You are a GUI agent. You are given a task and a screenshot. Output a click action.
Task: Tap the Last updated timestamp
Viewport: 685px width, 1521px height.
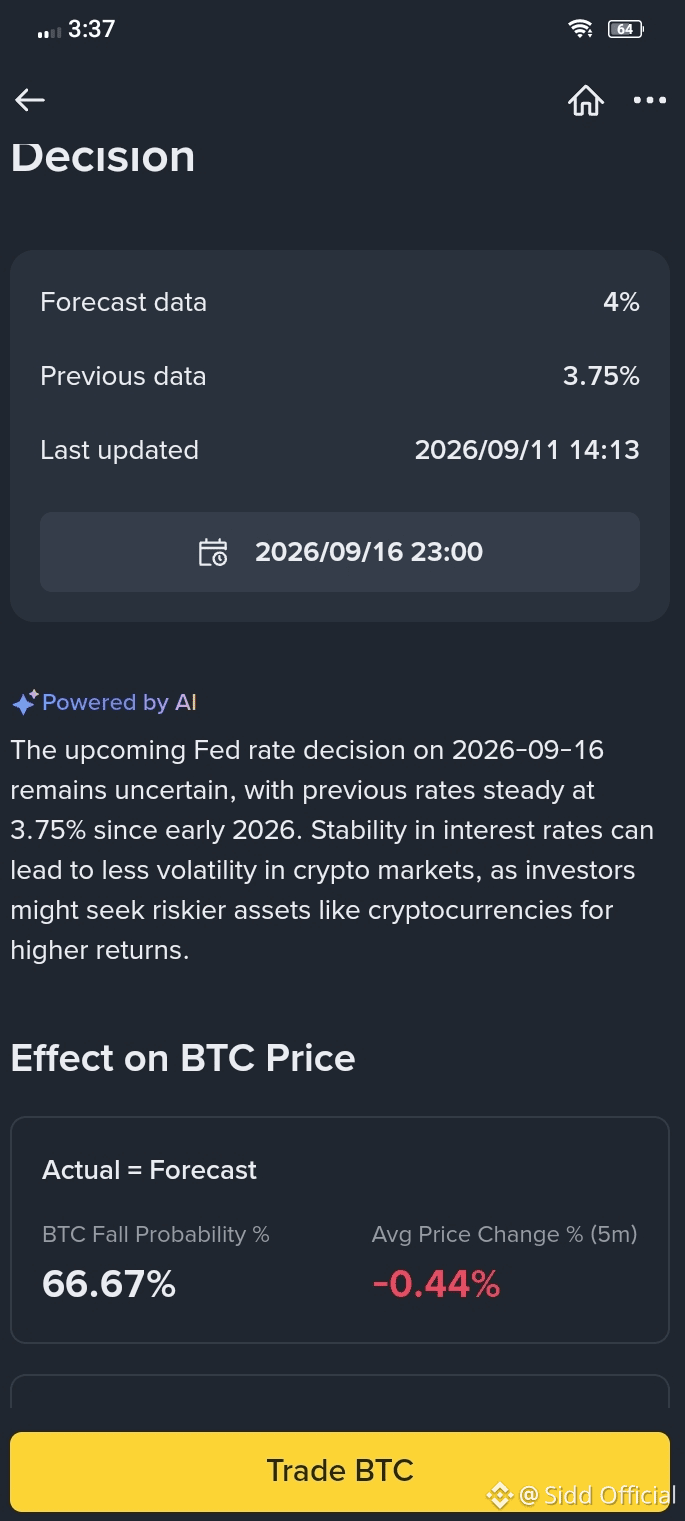pos(527,450)
